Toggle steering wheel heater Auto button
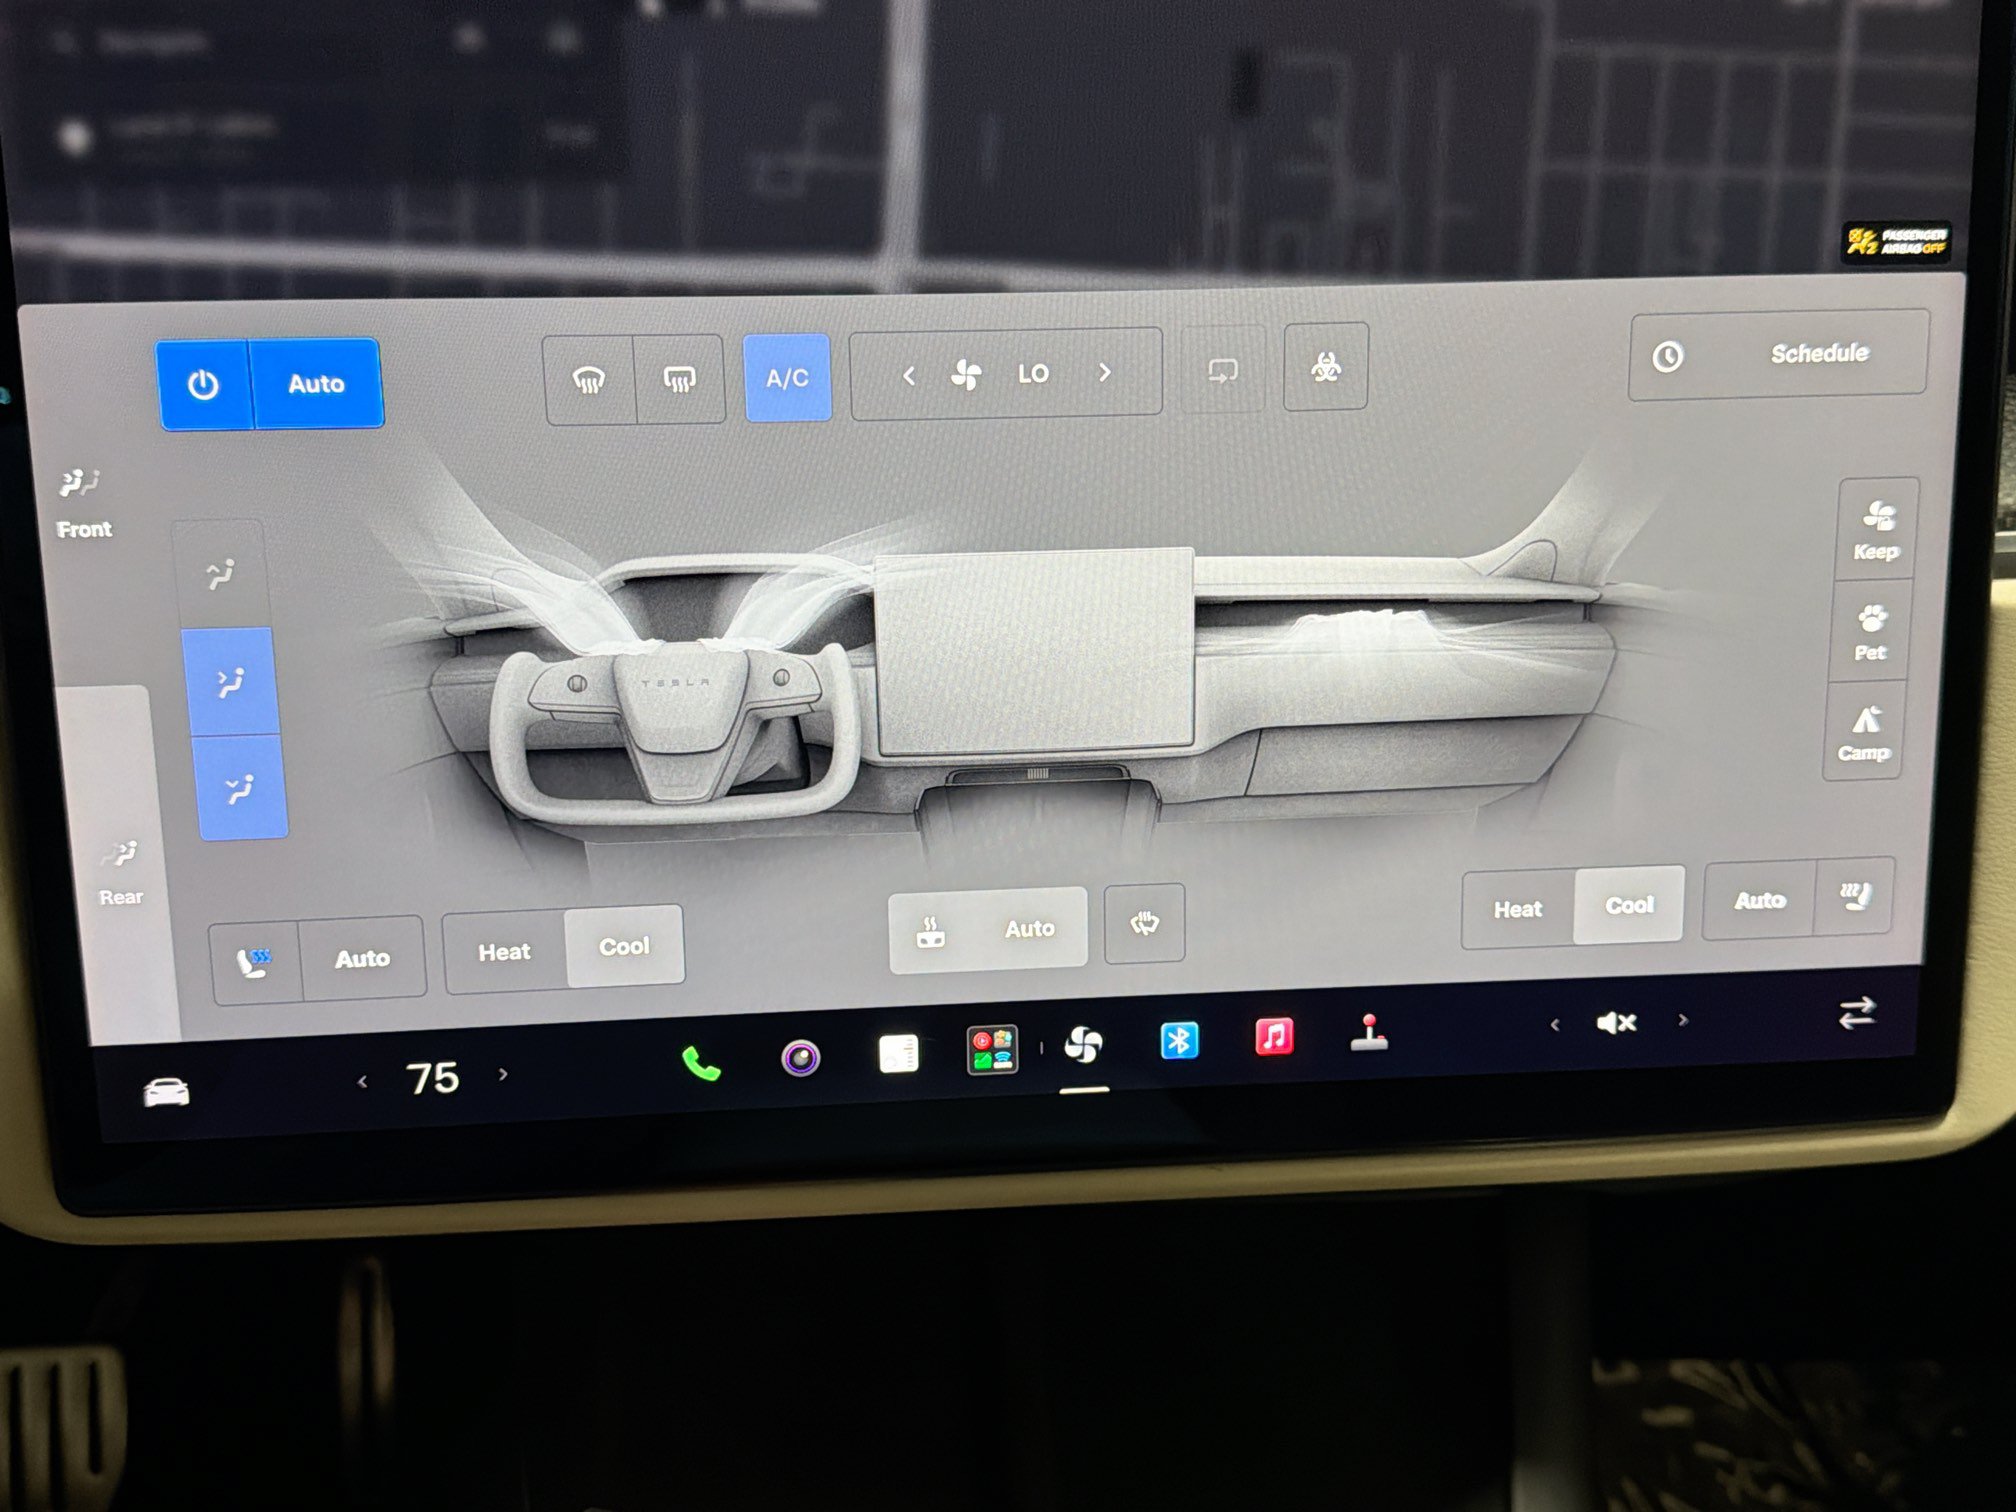 (988, 928)
